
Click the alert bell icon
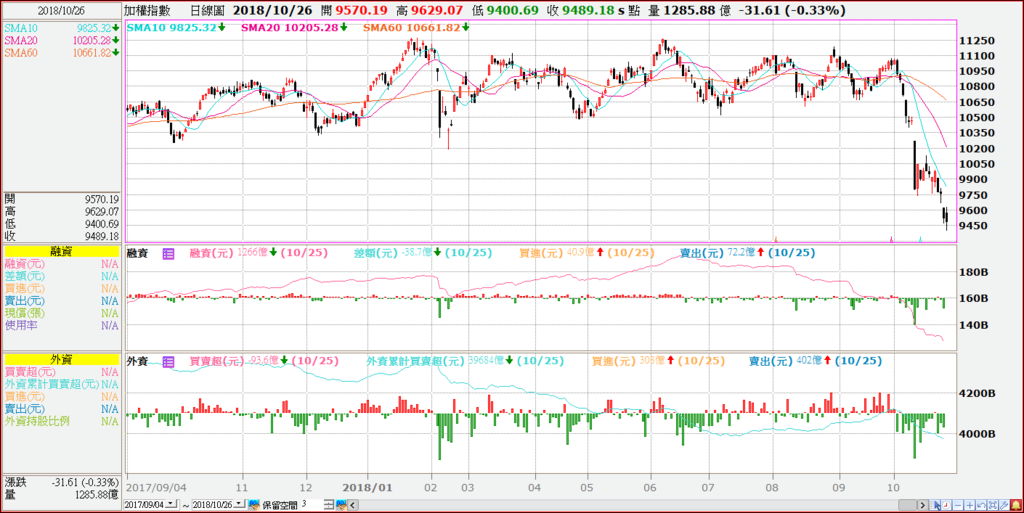(1016, 505)
